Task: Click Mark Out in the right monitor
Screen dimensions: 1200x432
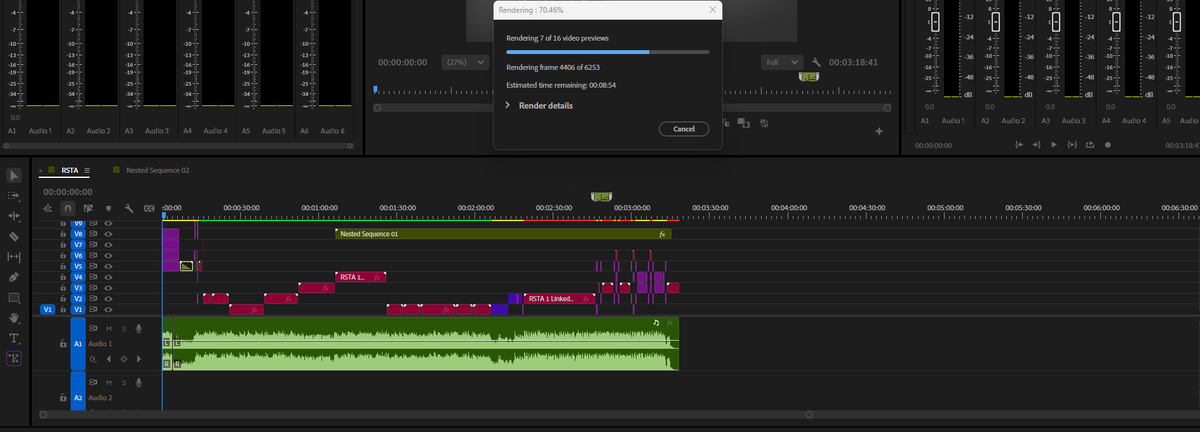Action: pyautogui.click(x=1036, y=145)
